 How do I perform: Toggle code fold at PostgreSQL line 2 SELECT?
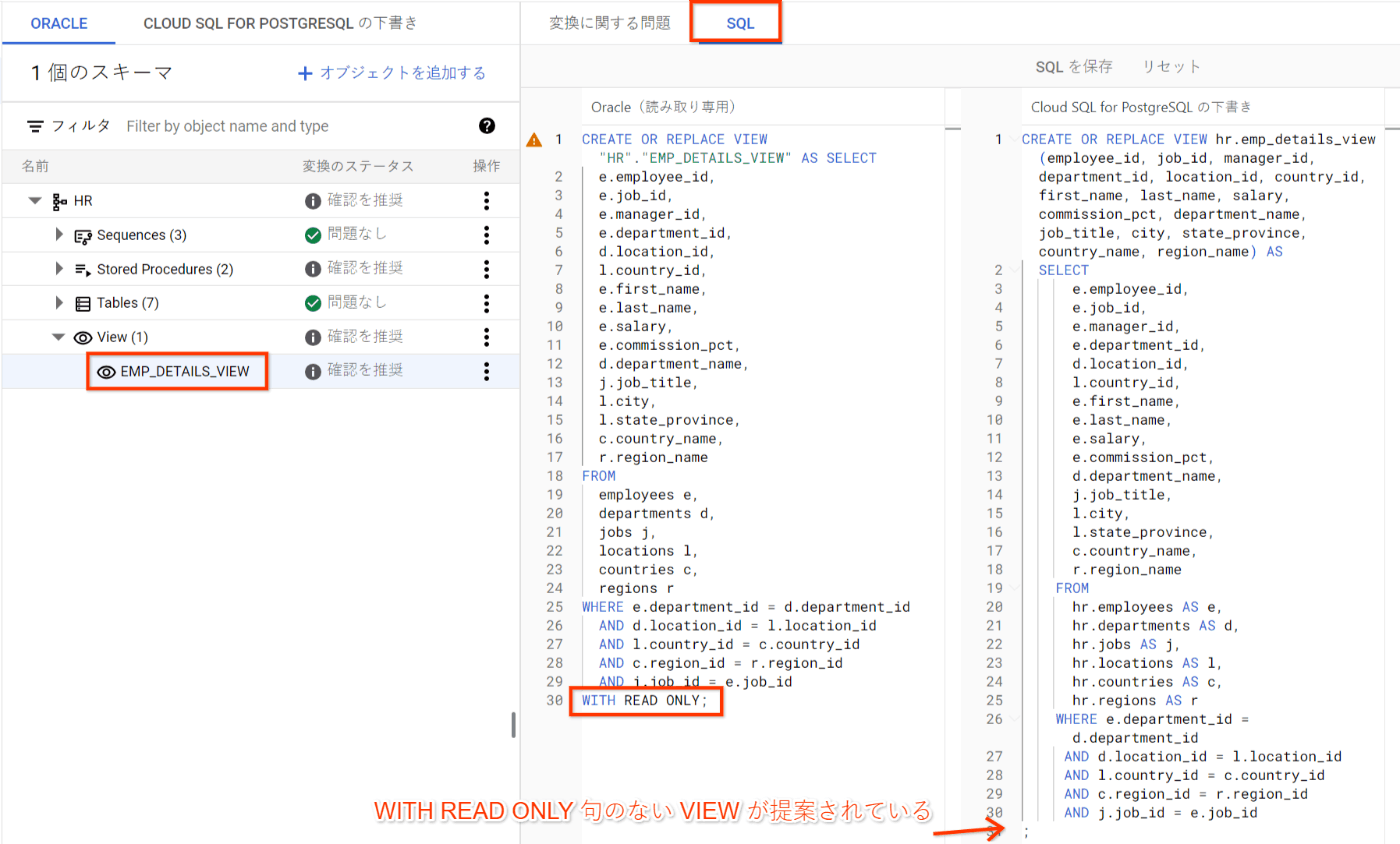(1013, 270)
